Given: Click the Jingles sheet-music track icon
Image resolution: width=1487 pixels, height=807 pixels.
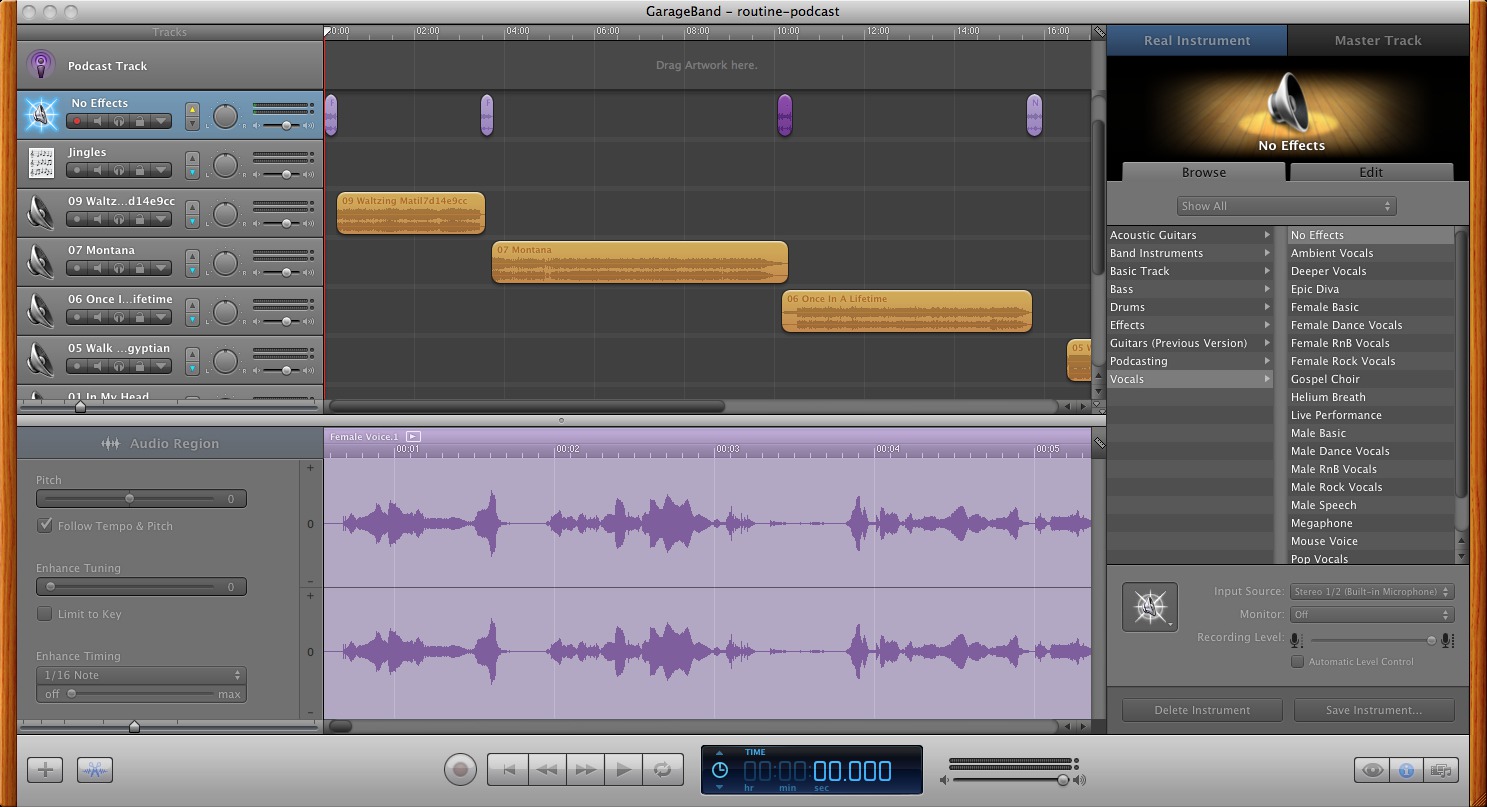Looking at the screenshot, I should (x=41, y=163).
